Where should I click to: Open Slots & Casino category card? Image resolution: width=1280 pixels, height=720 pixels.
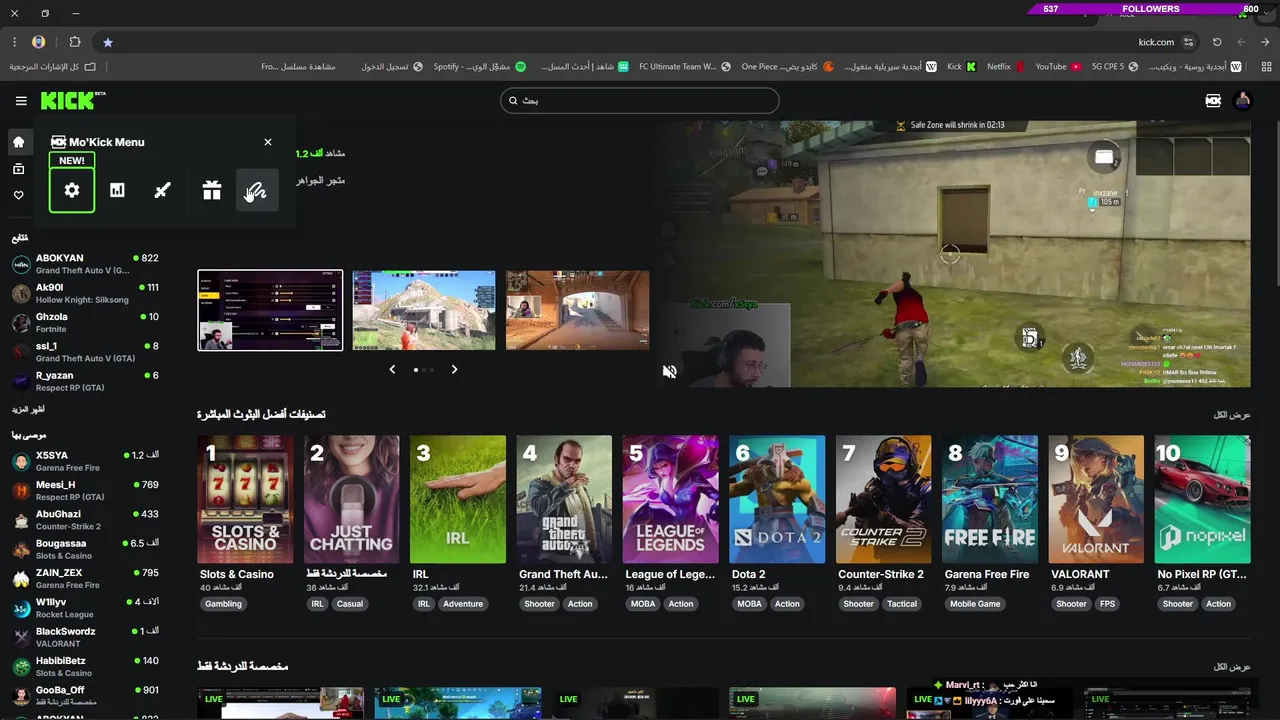[x=245, y=500]
